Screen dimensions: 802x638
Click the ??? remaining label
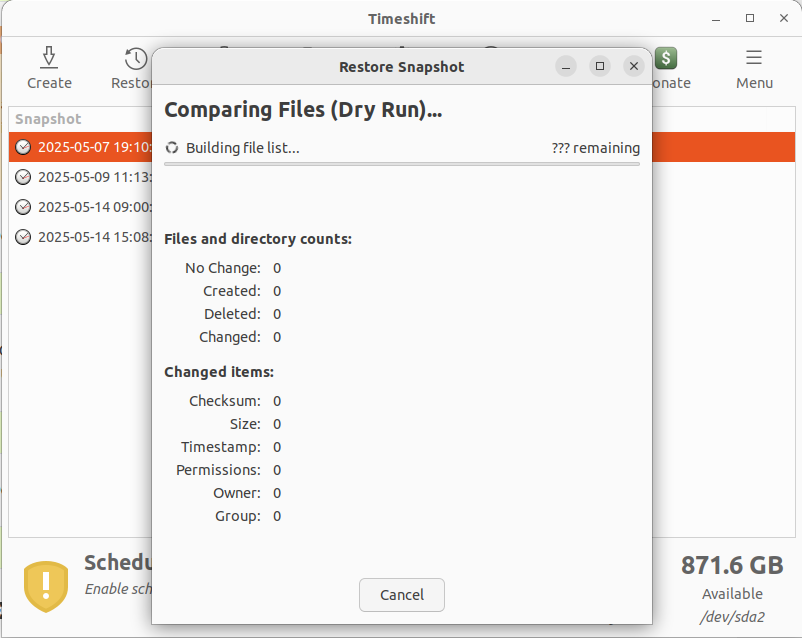click(595, 148)
